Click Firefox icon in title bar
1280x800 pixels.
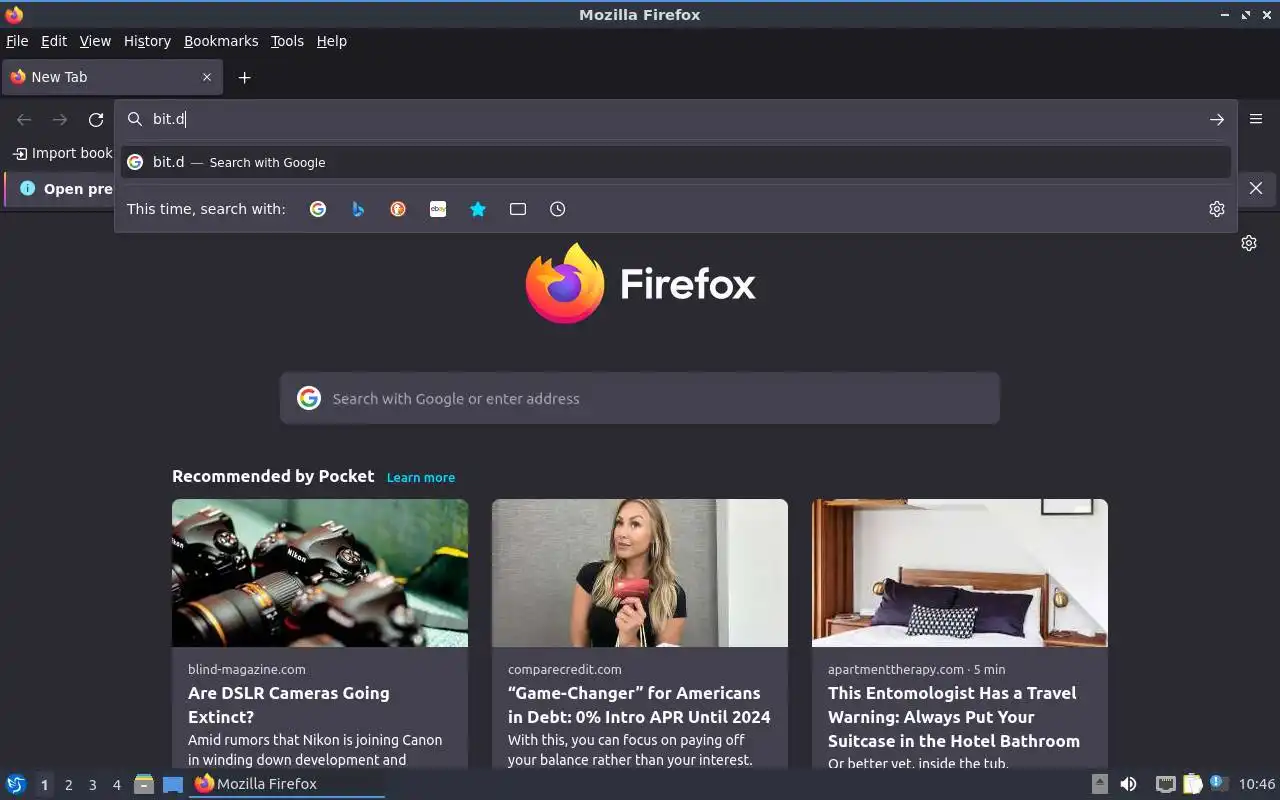(14, 14)
